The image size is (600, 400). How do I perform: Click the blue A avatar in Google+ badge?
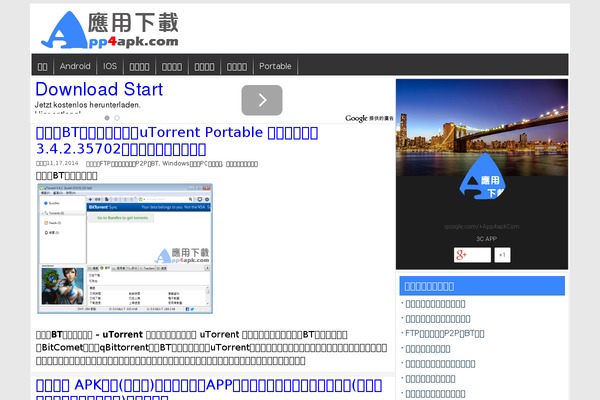click(482, 177)
